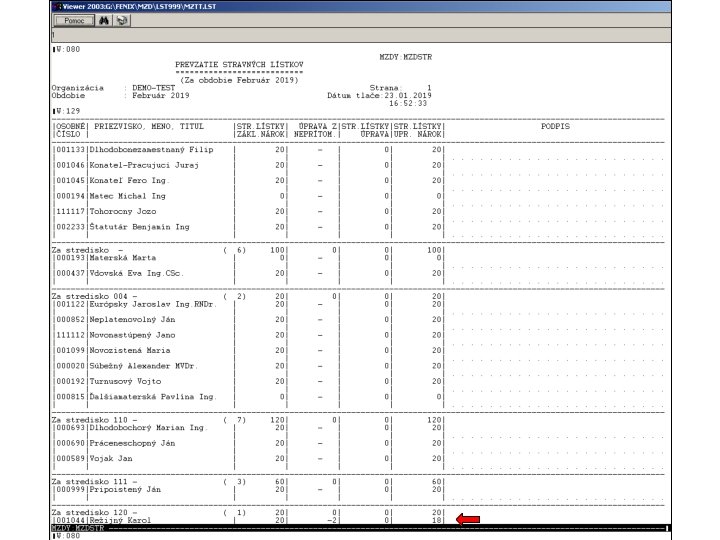The height and width of the screenshot is (540, 720).
Task: Click the 'Za stredisko 120' summary line
Action: [x=248, y=512]
